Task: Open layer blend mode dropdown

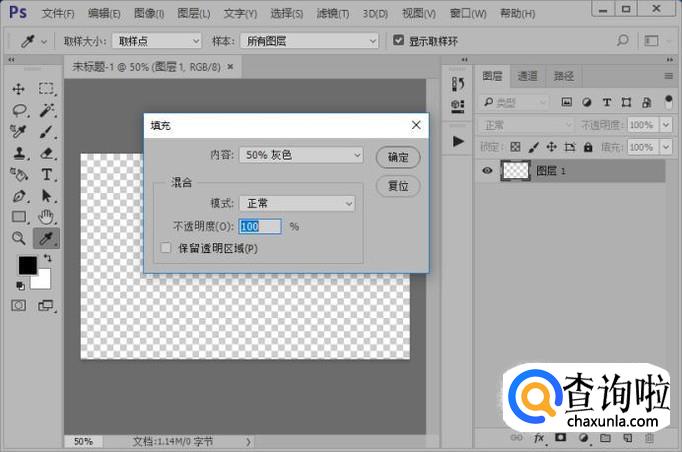Action: pos(527,125)
